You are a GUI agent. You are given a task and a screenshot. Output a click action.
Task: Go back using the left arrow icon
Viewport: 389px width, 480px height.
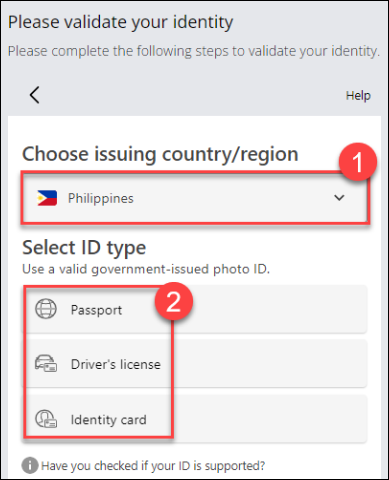[35, 95]
